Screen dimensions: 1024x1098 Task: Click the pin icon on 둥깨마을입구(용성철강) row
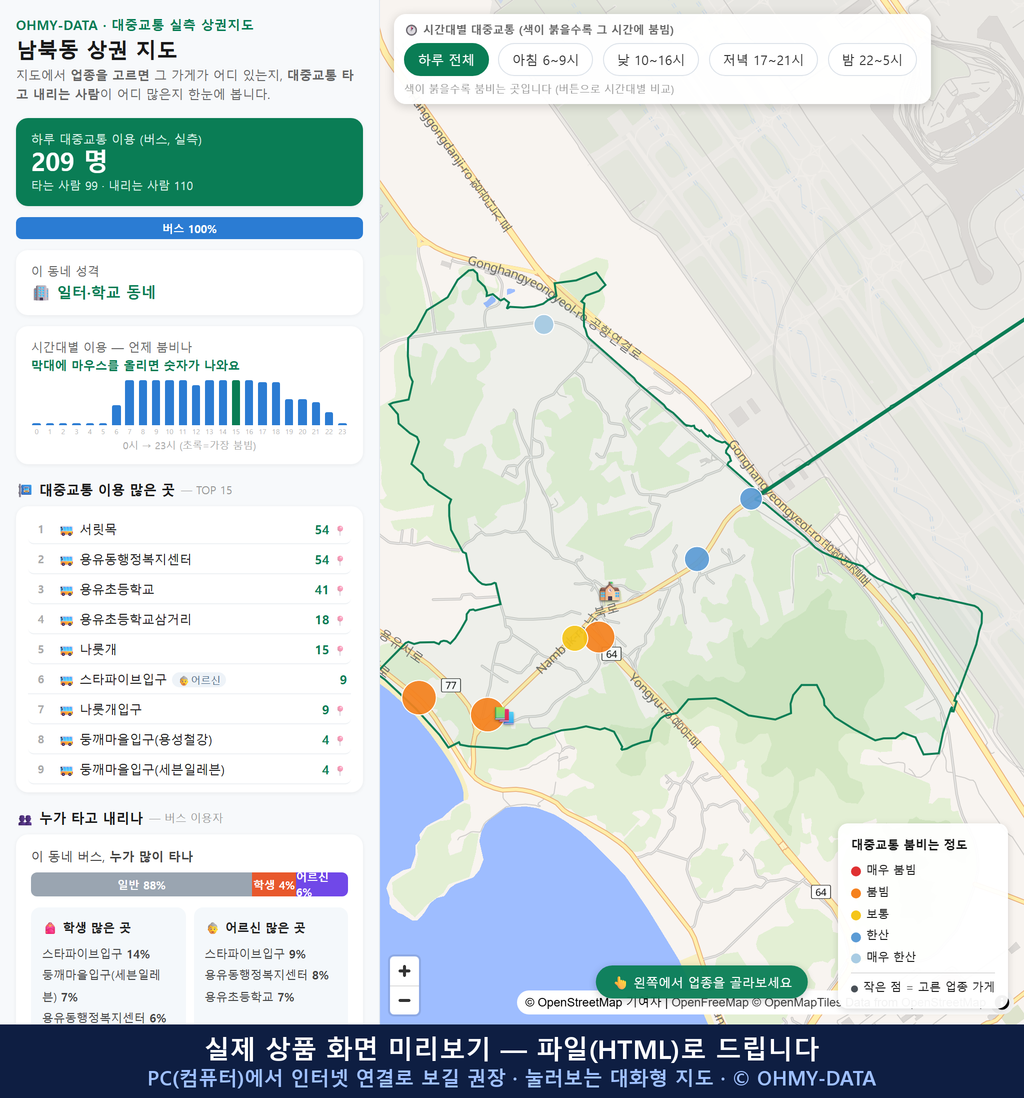[340, 740]
